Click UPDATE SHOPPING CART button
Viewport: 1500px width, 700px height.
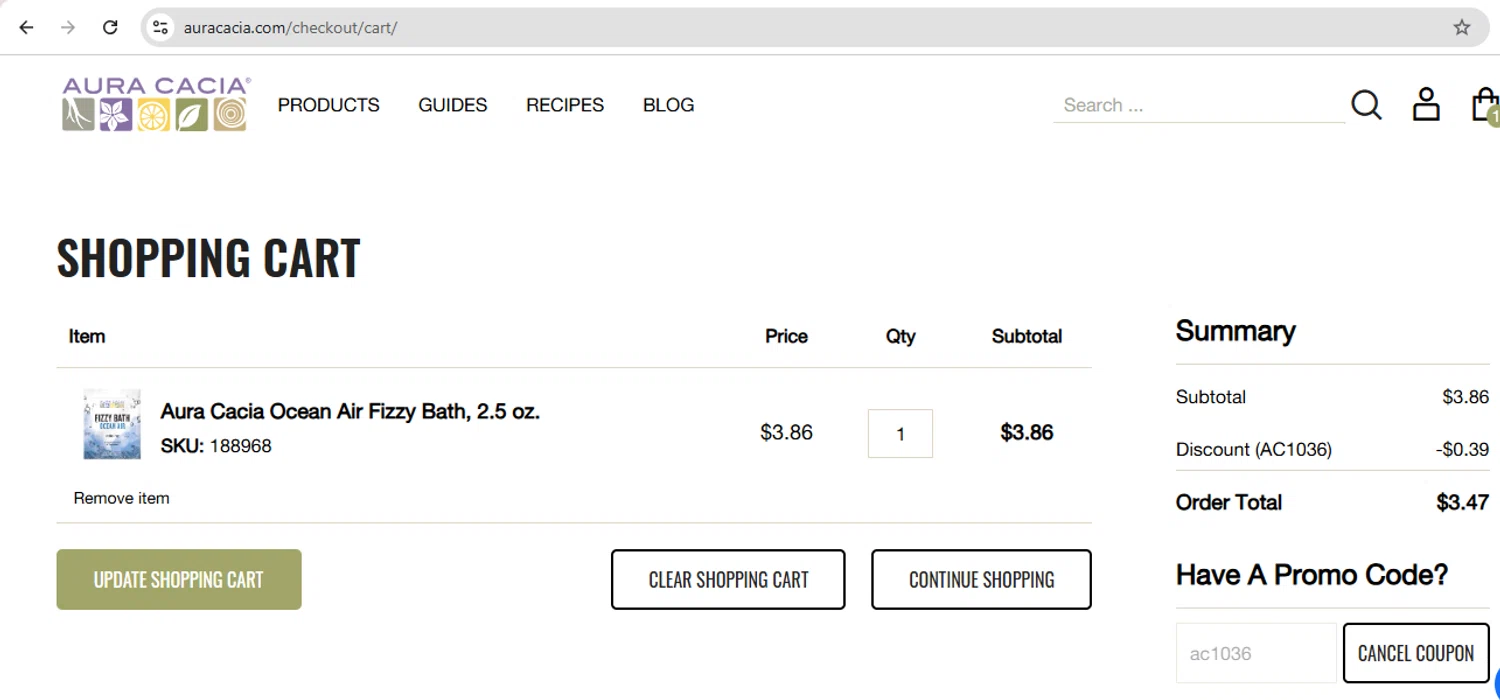179,579
